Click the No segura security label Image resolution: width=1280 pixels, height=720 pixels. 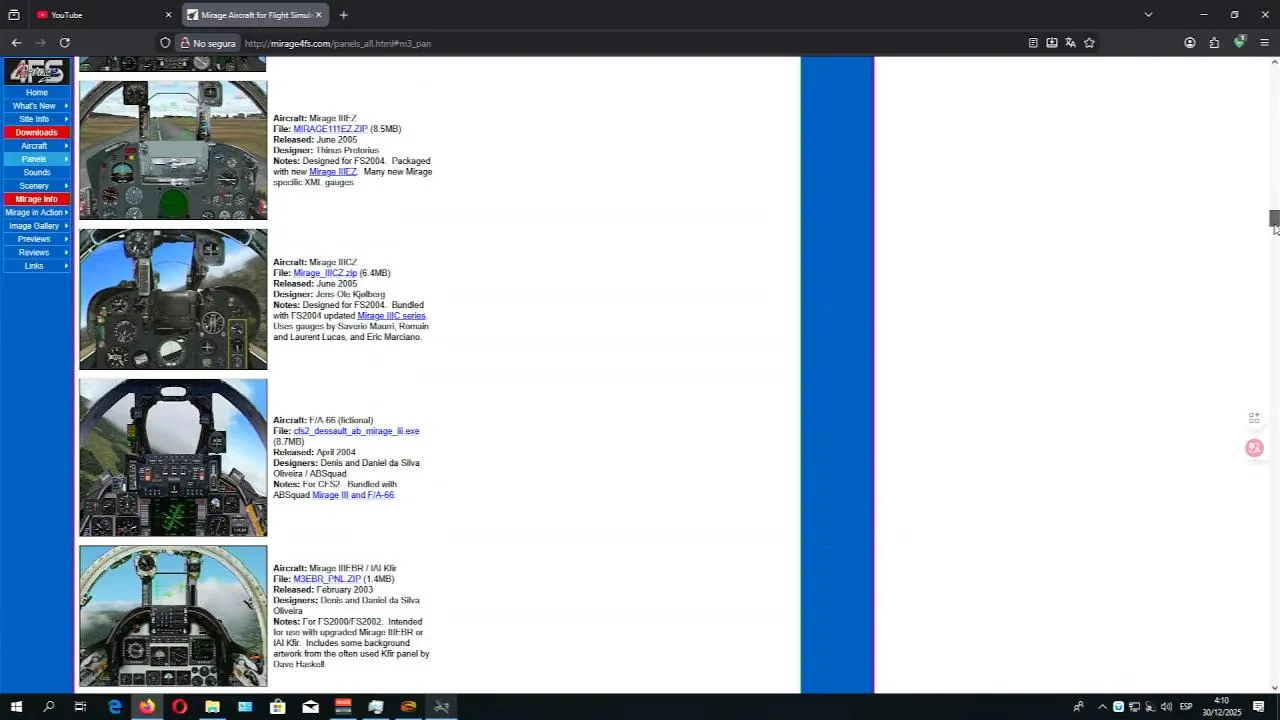click(x=208, y=43)
